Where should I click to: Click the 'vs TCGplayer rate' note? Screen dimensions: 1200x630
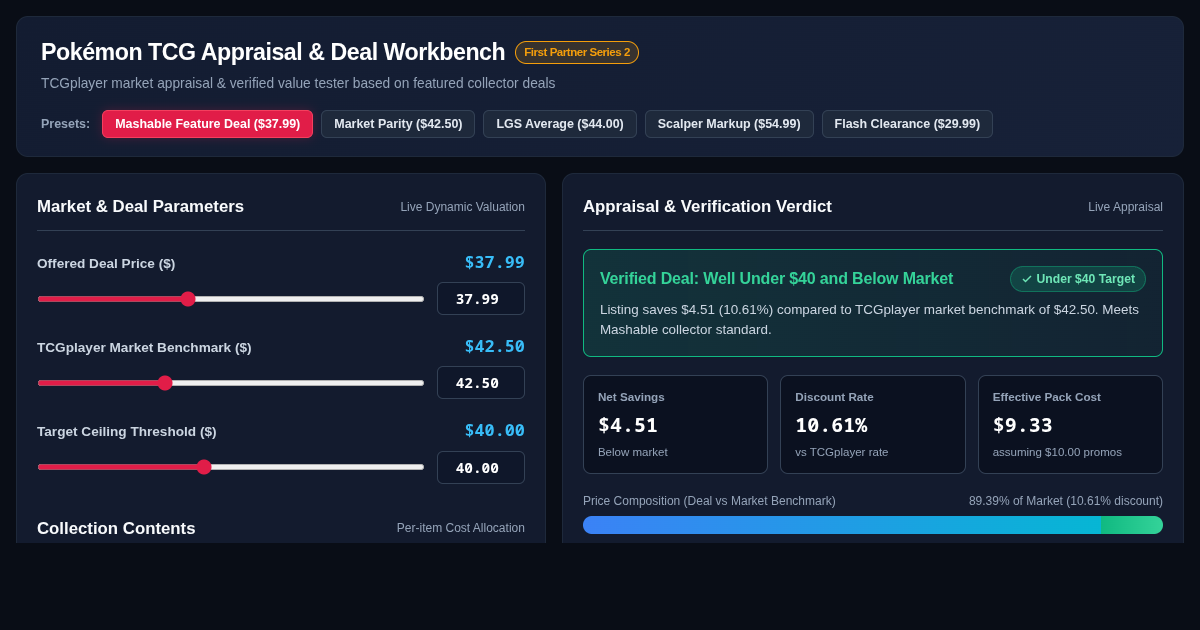[842, 452]
